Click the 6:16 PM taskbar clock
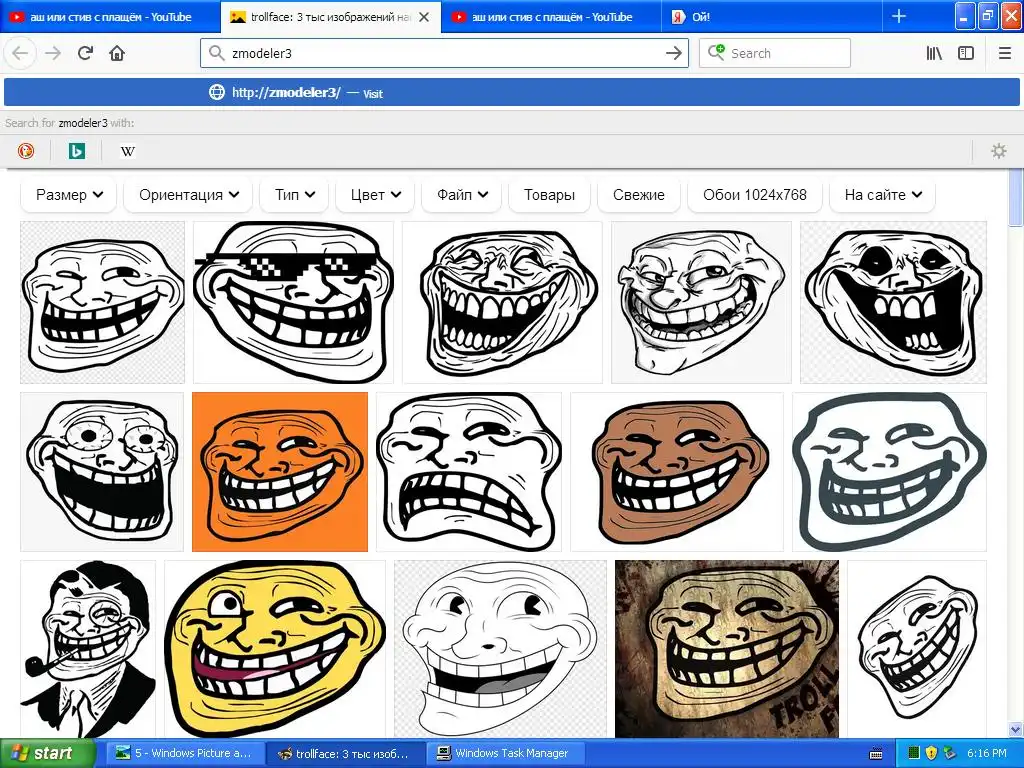1024x768 pixels. (x=987, y=753)
